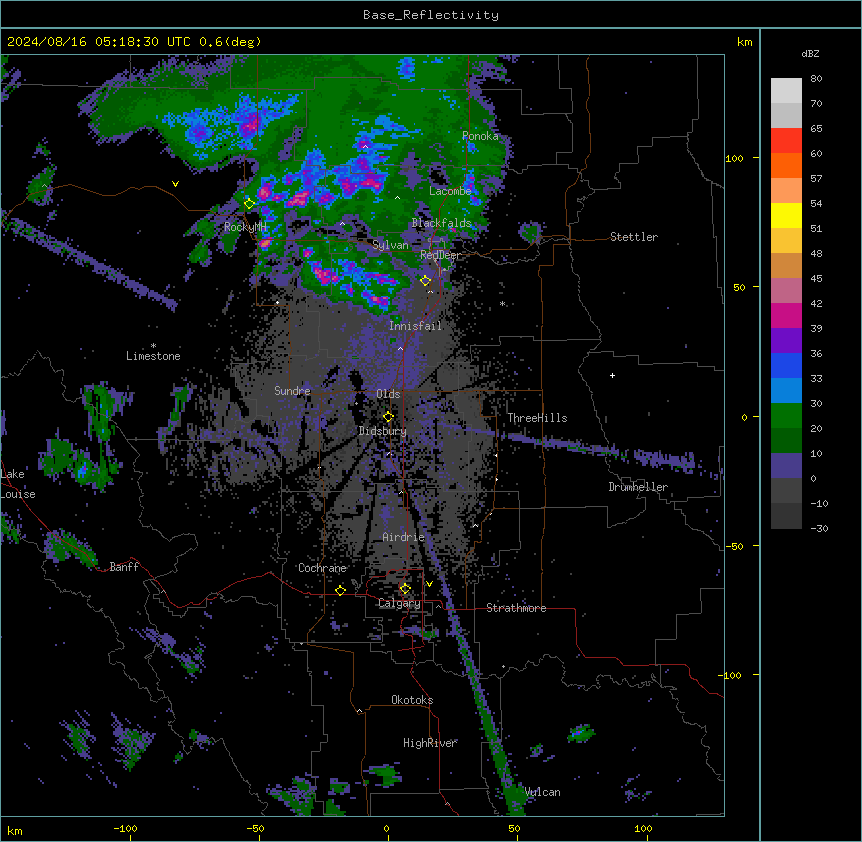Click the ThreeHills city label
This screenshot has width=862, height=842.
coord(537,418)
